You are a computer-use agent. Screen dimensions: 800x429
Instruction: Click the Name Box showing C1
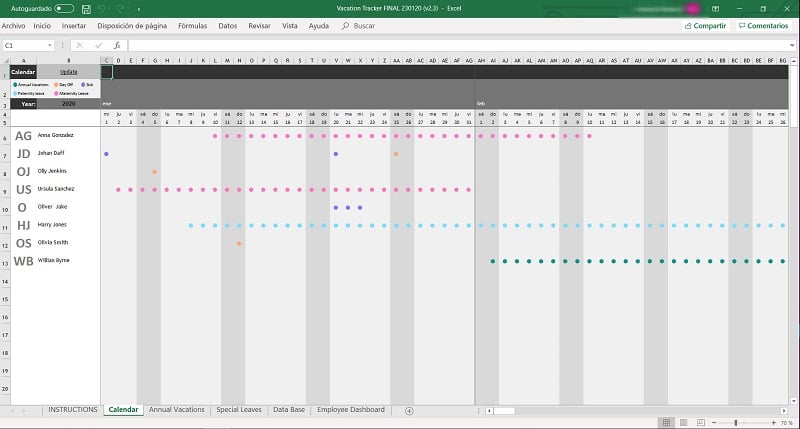[24, 45]
